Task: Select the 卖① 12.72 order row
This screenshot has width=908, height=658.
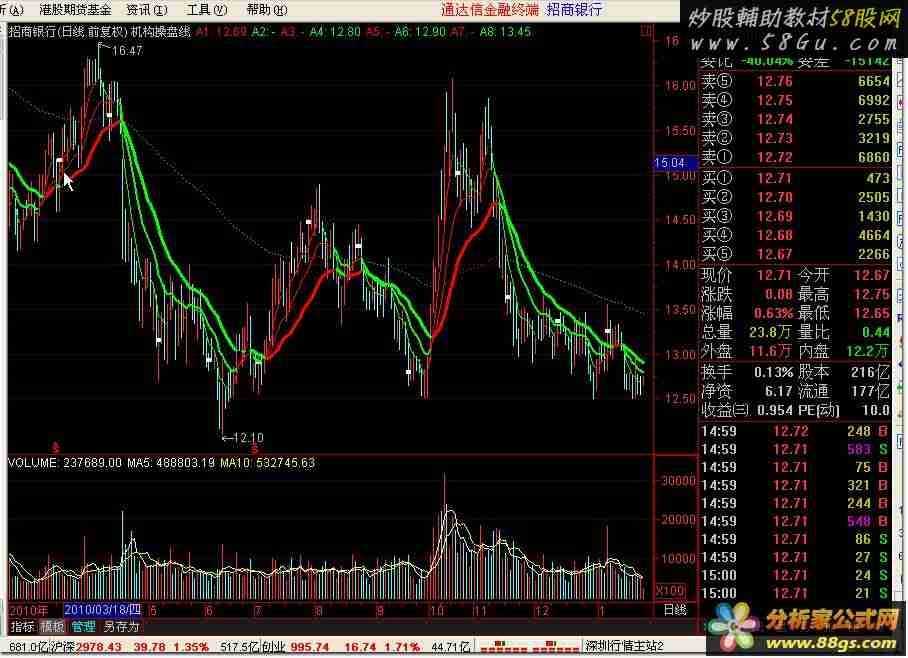Action: (796, 157)
